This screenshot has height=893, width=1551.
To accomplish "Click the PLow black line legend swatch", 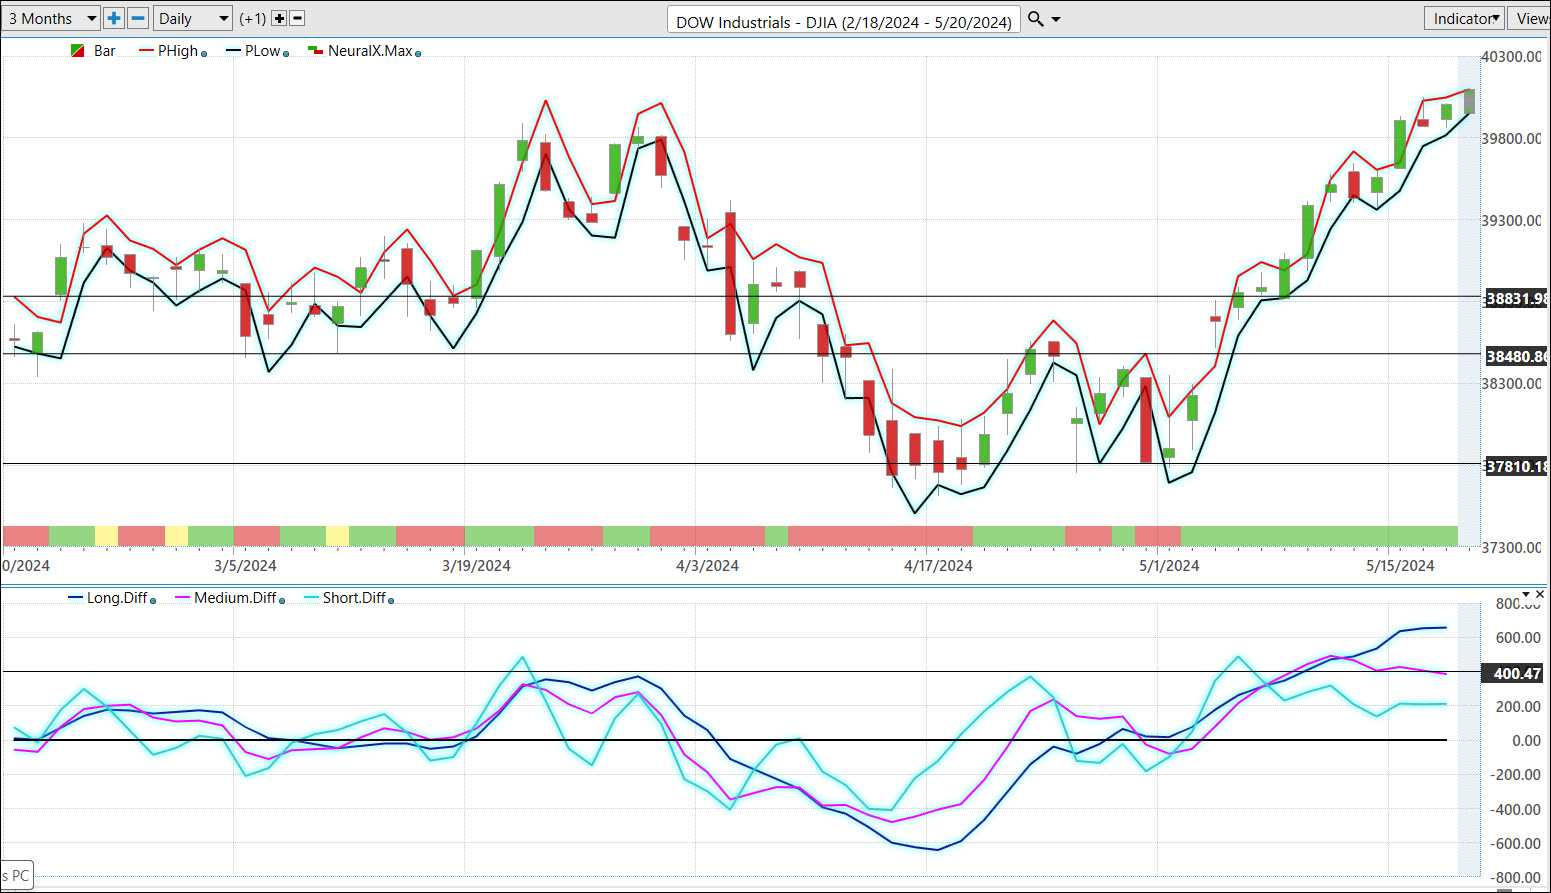I will (233, 50).
